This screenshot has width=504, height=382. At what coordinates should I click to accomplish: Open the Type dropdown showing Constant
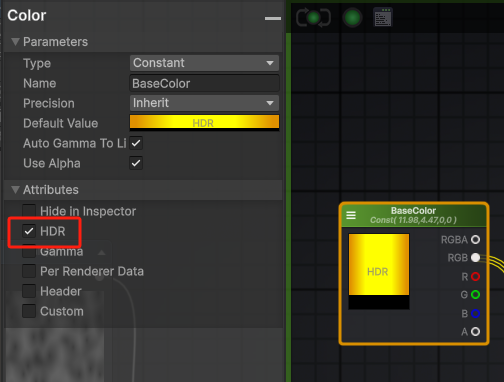click(x=204, y=63)
